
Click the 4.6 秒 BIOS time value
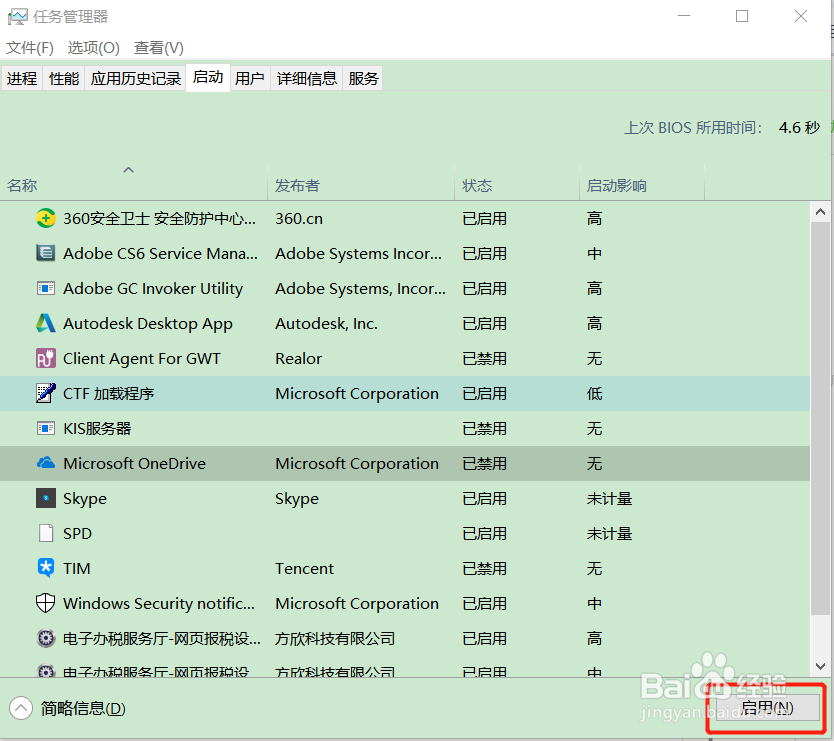(x=798, y=128)
